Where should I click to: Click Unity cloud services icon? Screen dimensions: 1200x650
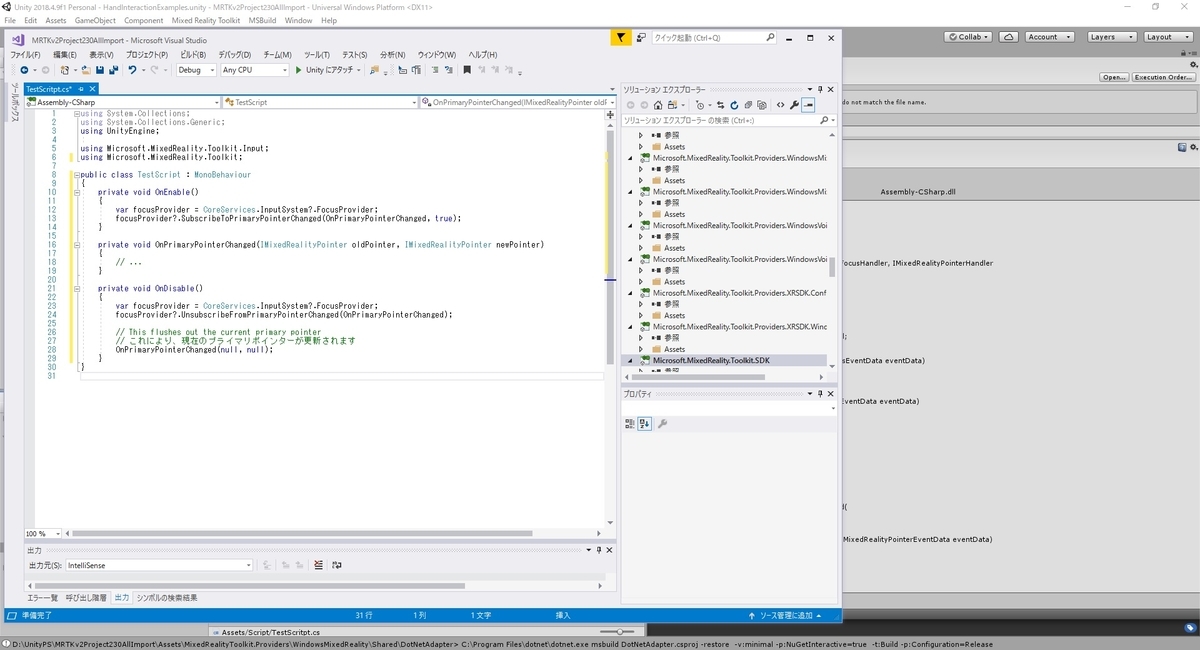(1009, 36)
